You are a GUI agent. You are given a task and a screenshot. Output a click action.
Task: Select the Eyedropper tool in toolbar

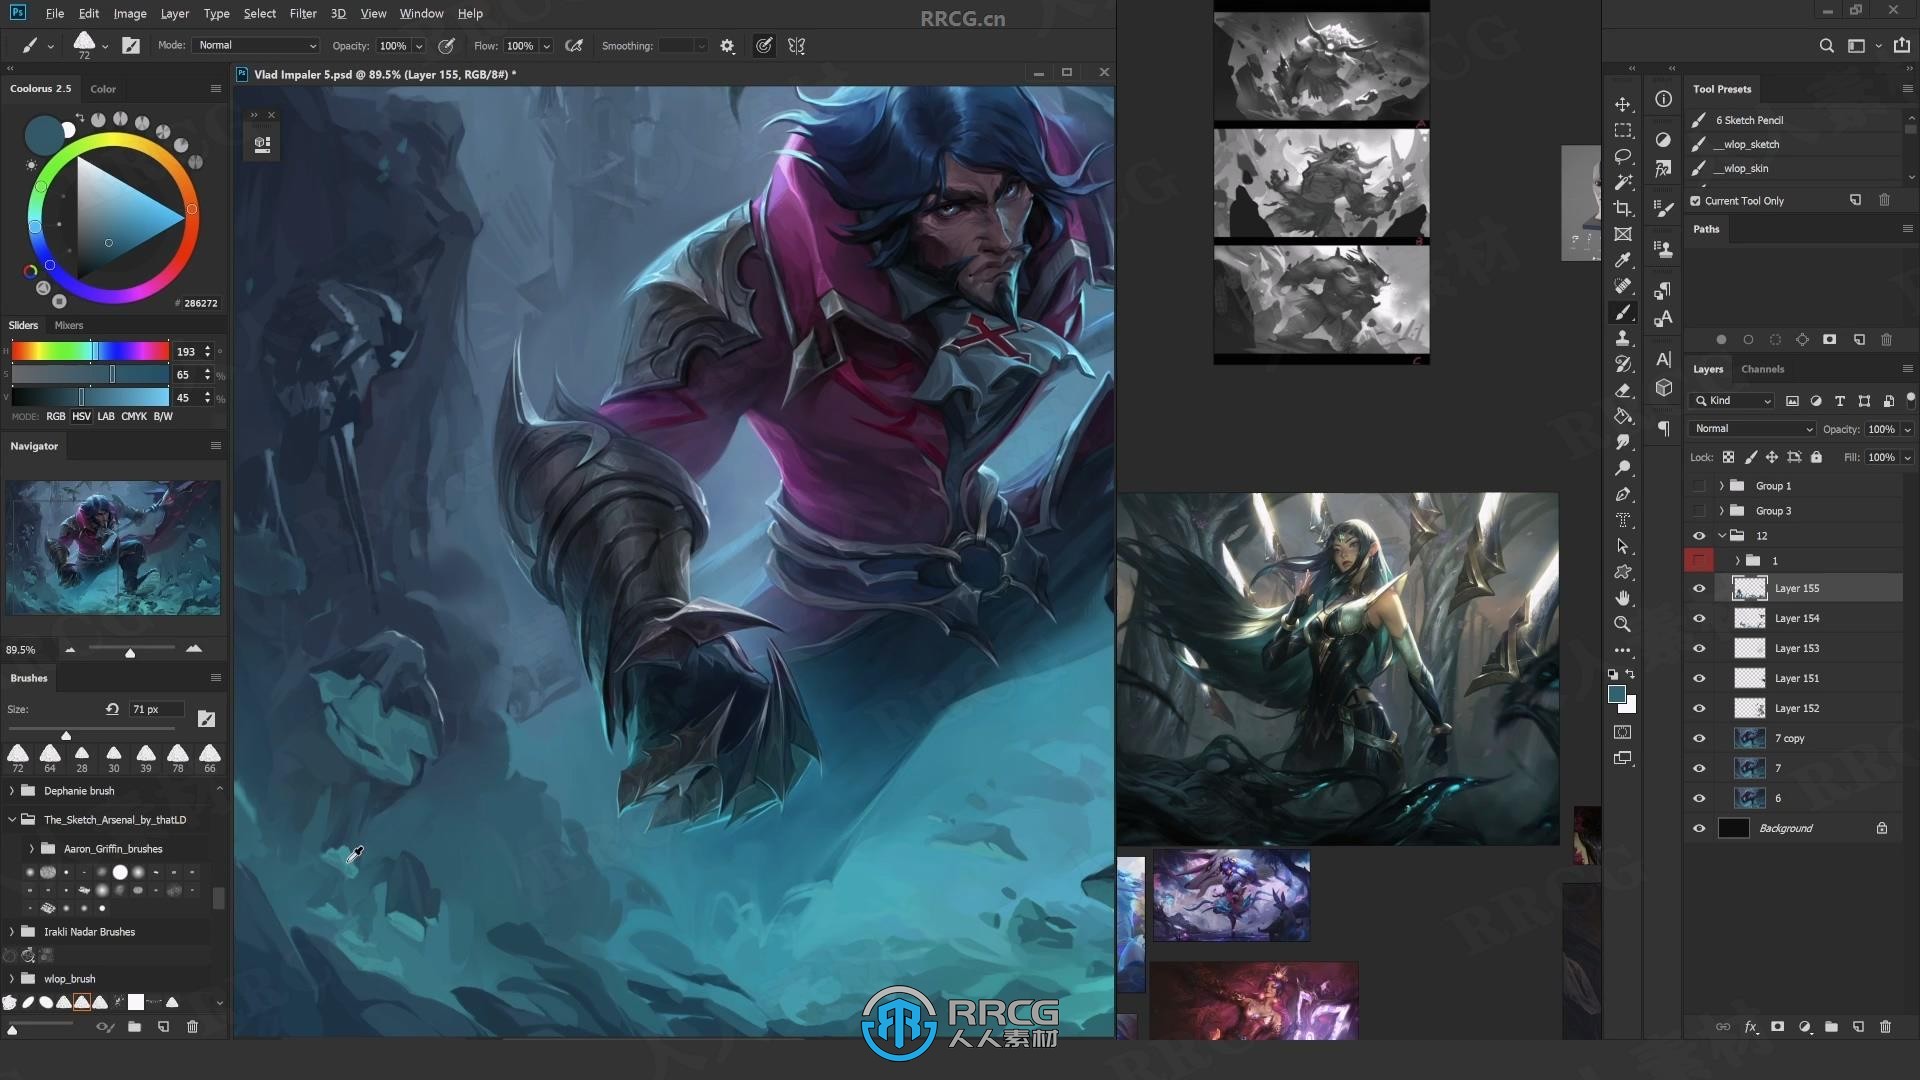1623,261
